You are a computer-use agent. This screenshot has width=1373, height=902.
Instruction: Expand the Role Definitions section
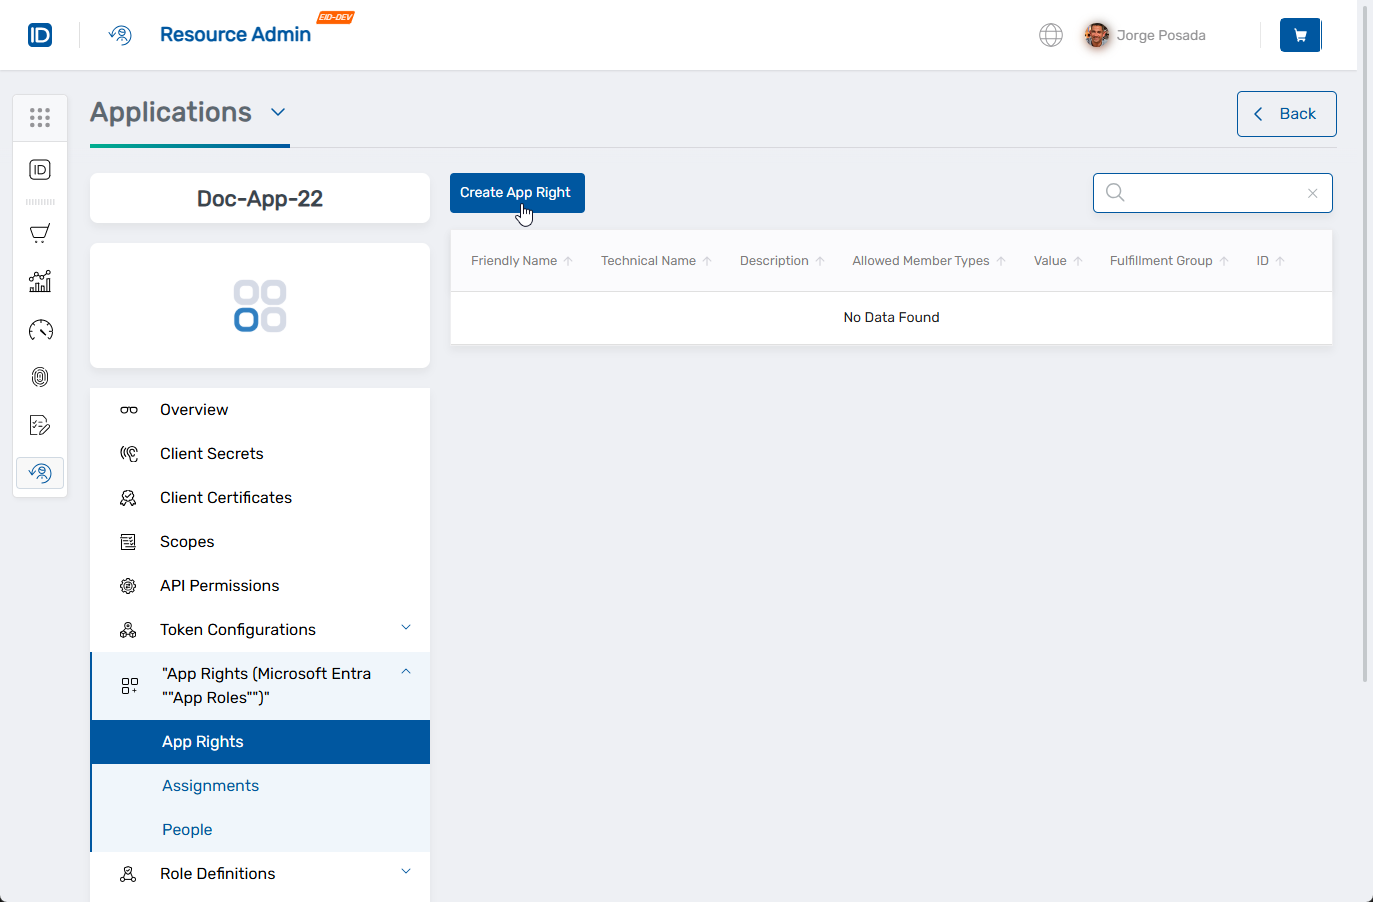[406, 872]
